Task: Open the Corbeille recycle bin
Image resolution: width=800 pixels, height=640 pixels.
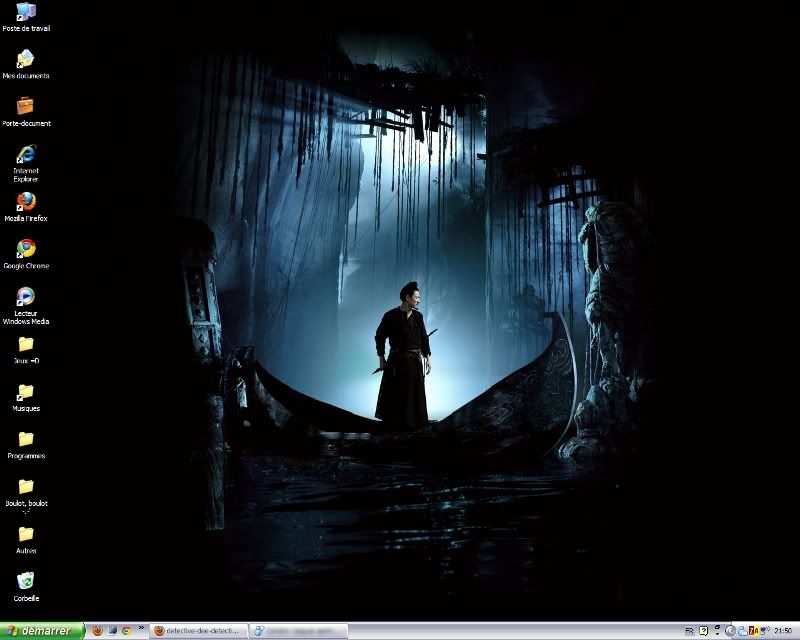Action: tap(26, 587)
